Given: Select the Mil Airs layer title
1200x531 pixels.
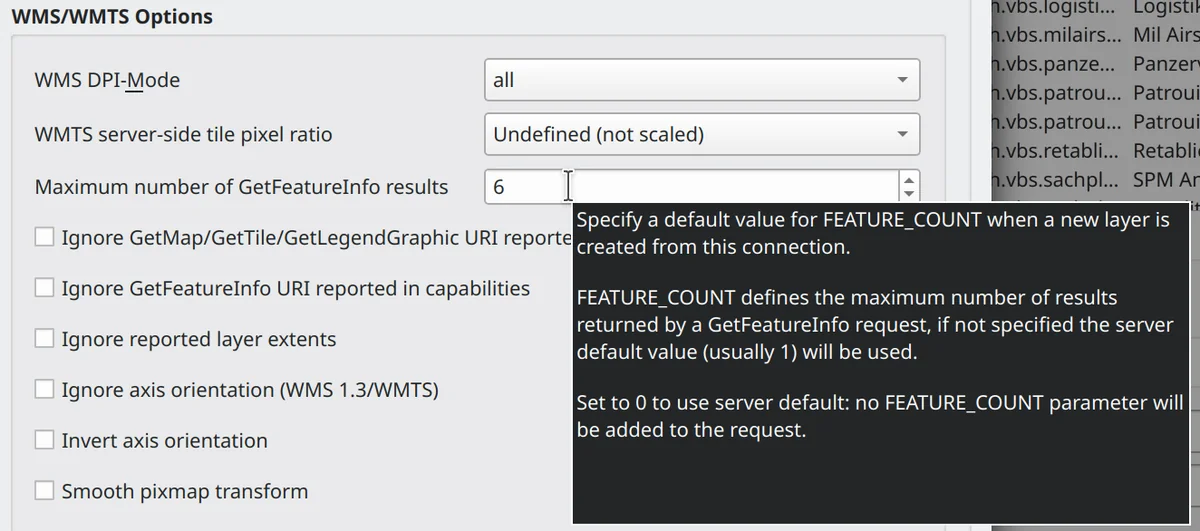Looking at the screenshot, I should click(1166, 36).
